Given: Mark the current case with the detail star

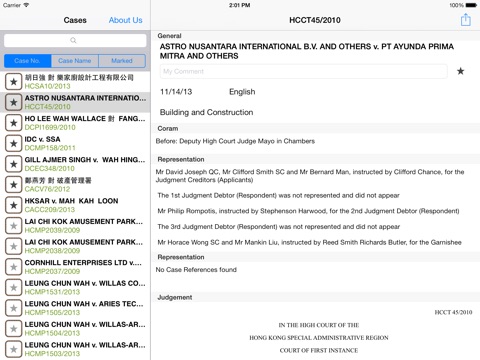Looking at the screenshot, I should [x=460, y=71].
